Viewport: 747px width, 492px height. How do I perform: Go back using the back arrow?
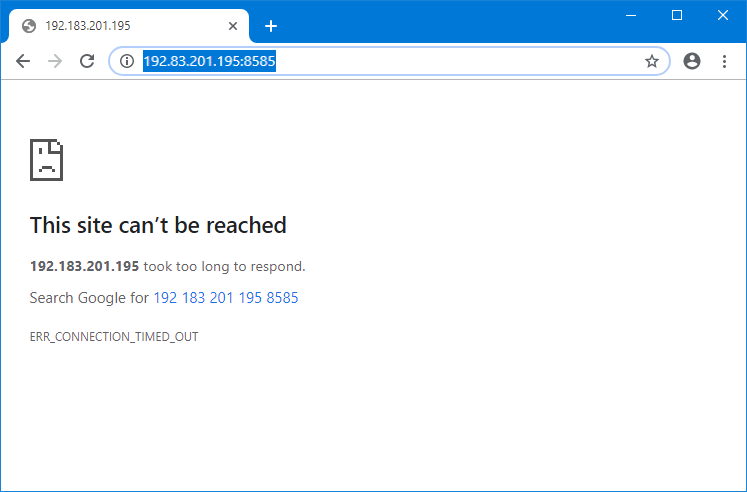click(23, 61)
